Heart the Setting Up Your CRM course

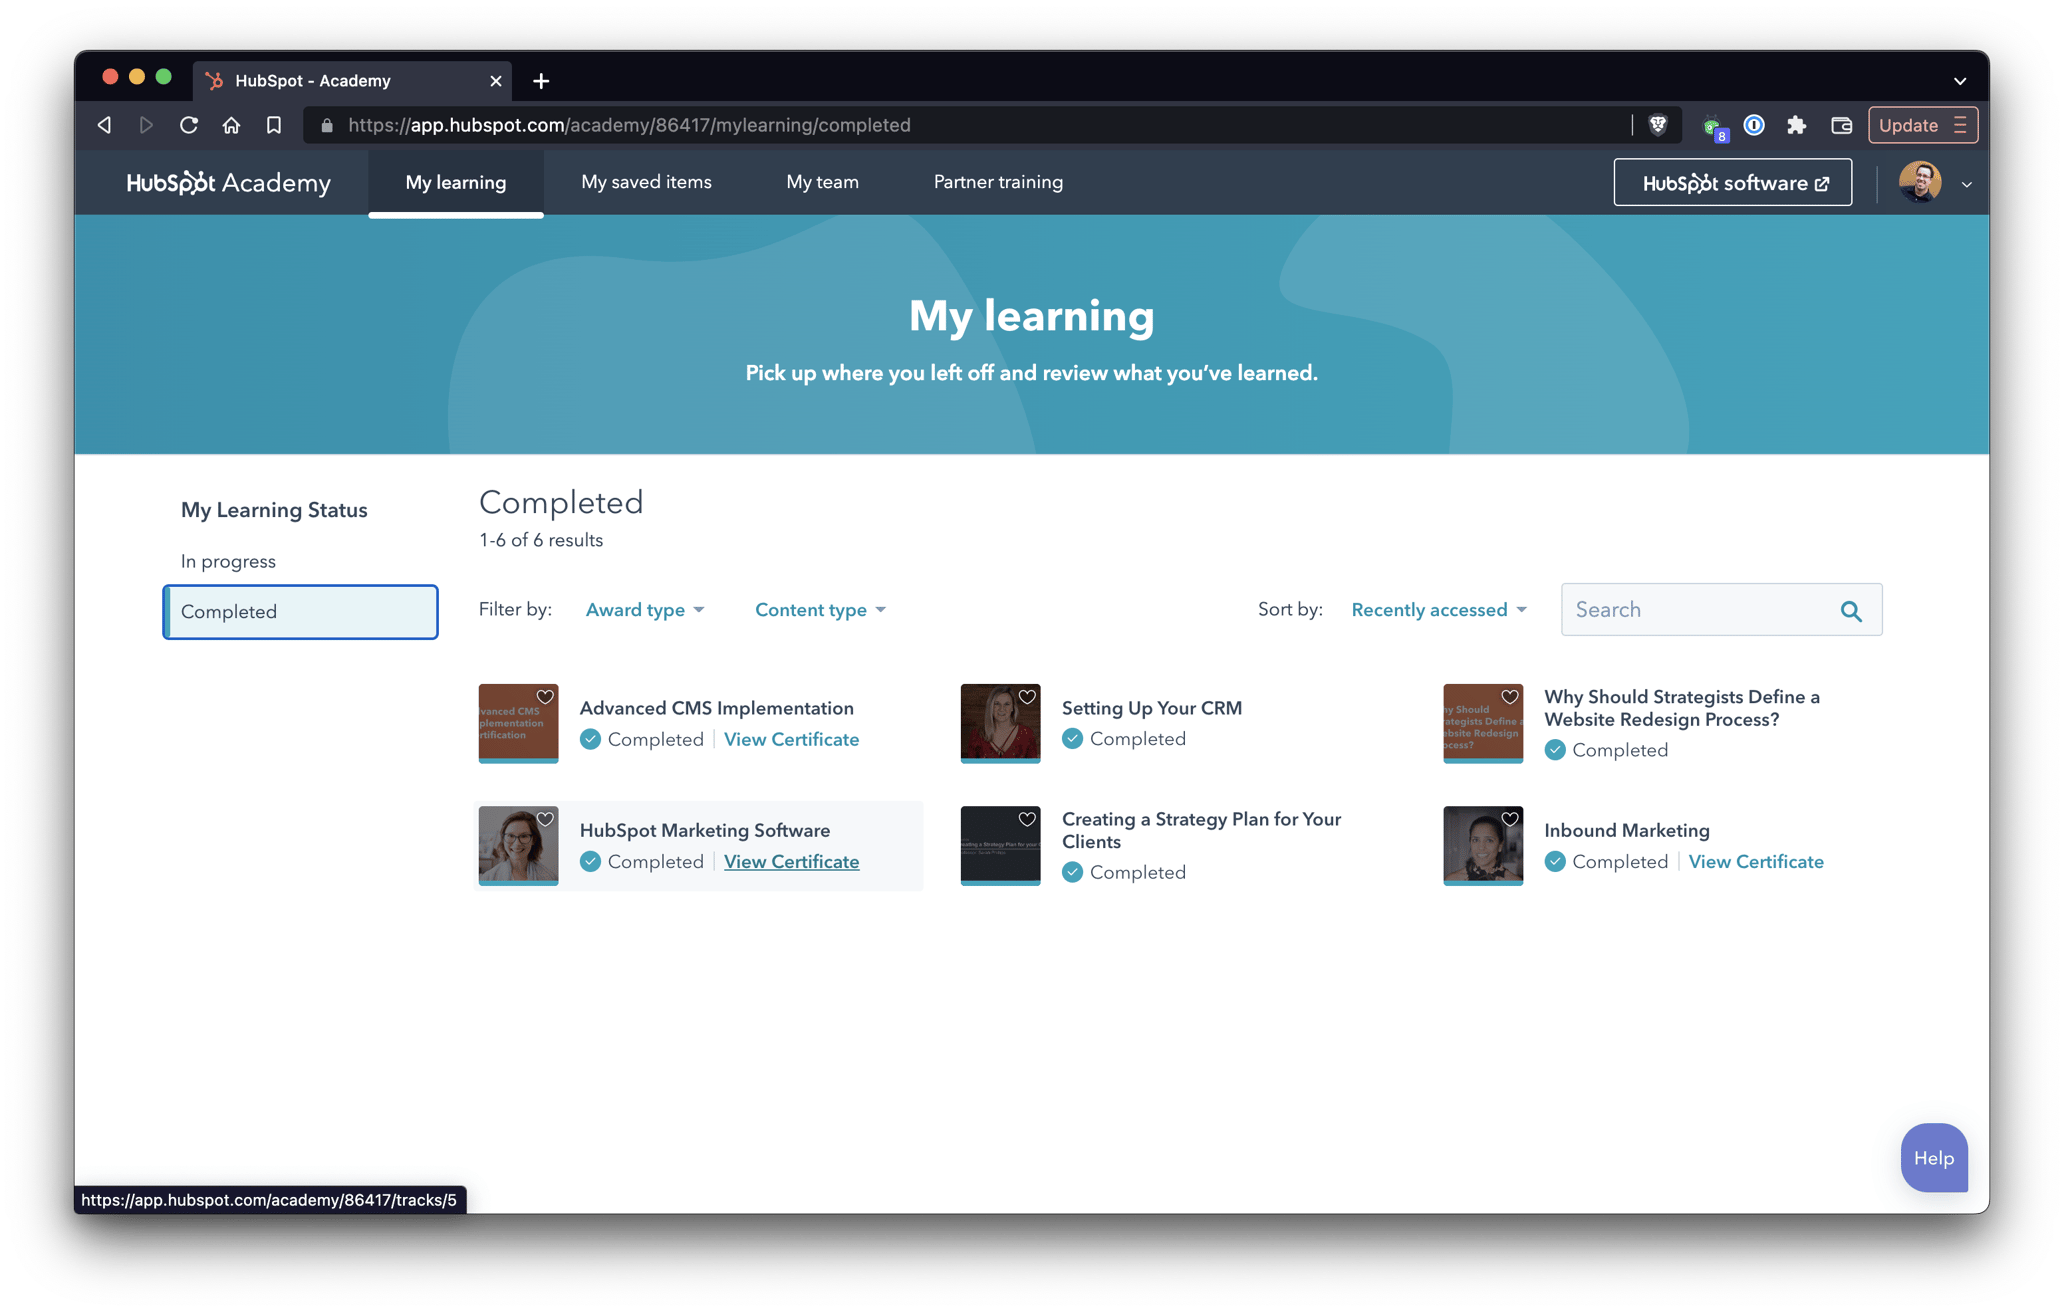point(1027,697)
